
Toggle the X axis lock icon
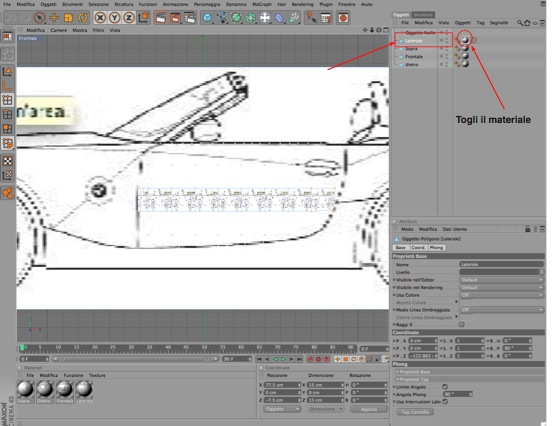tap(101, 17)
